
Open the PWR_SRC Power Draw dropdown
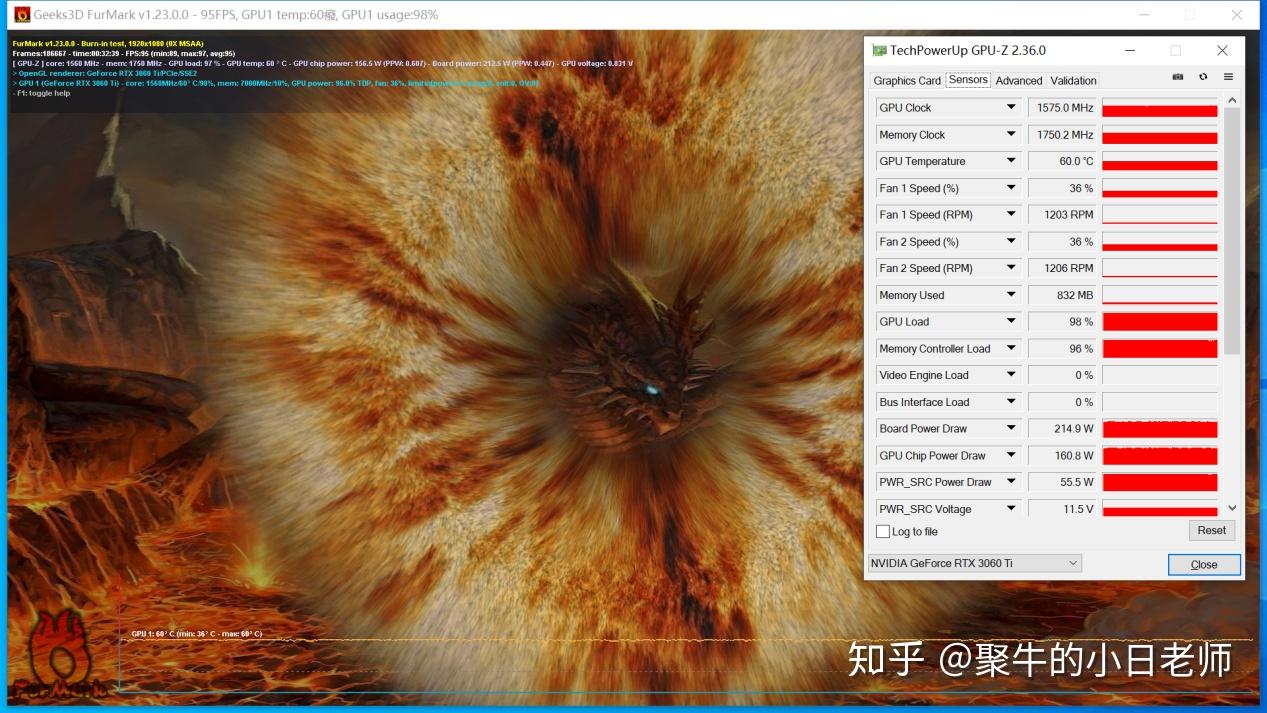(x=1011, y=482)
